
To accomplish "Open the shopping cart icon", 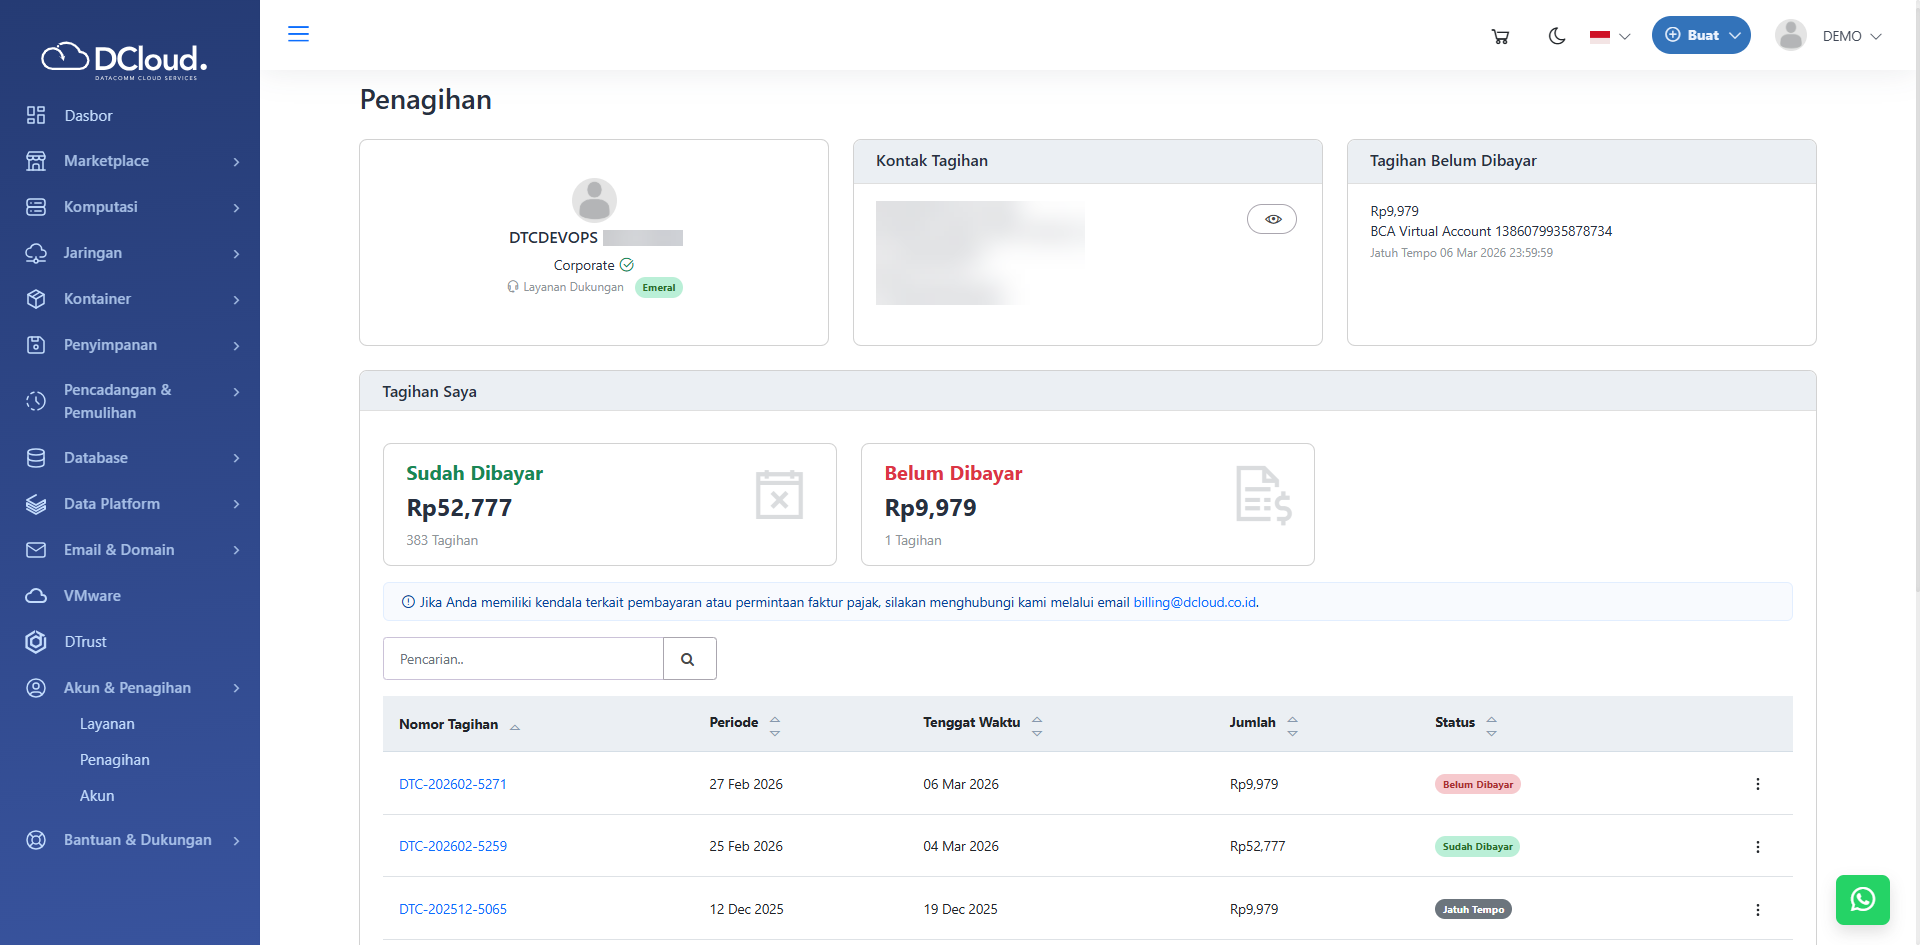I will pos(1500,36).
